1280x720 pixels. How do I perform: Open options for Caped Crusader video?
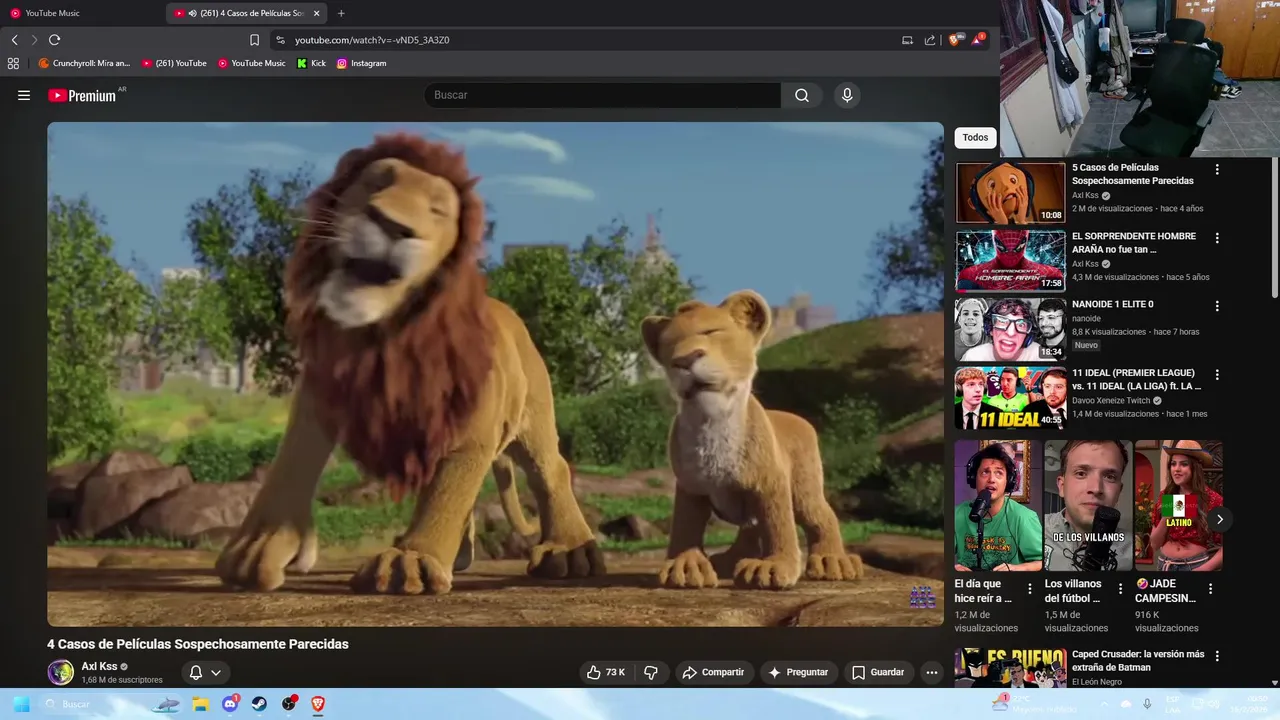(x=1217, y=656)
